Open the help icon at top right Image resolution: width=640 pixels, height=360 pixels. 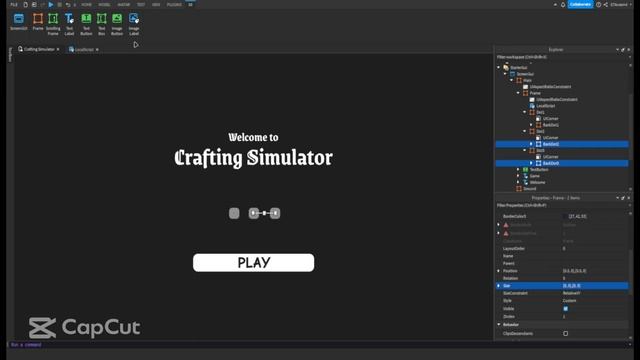(598, 4)
